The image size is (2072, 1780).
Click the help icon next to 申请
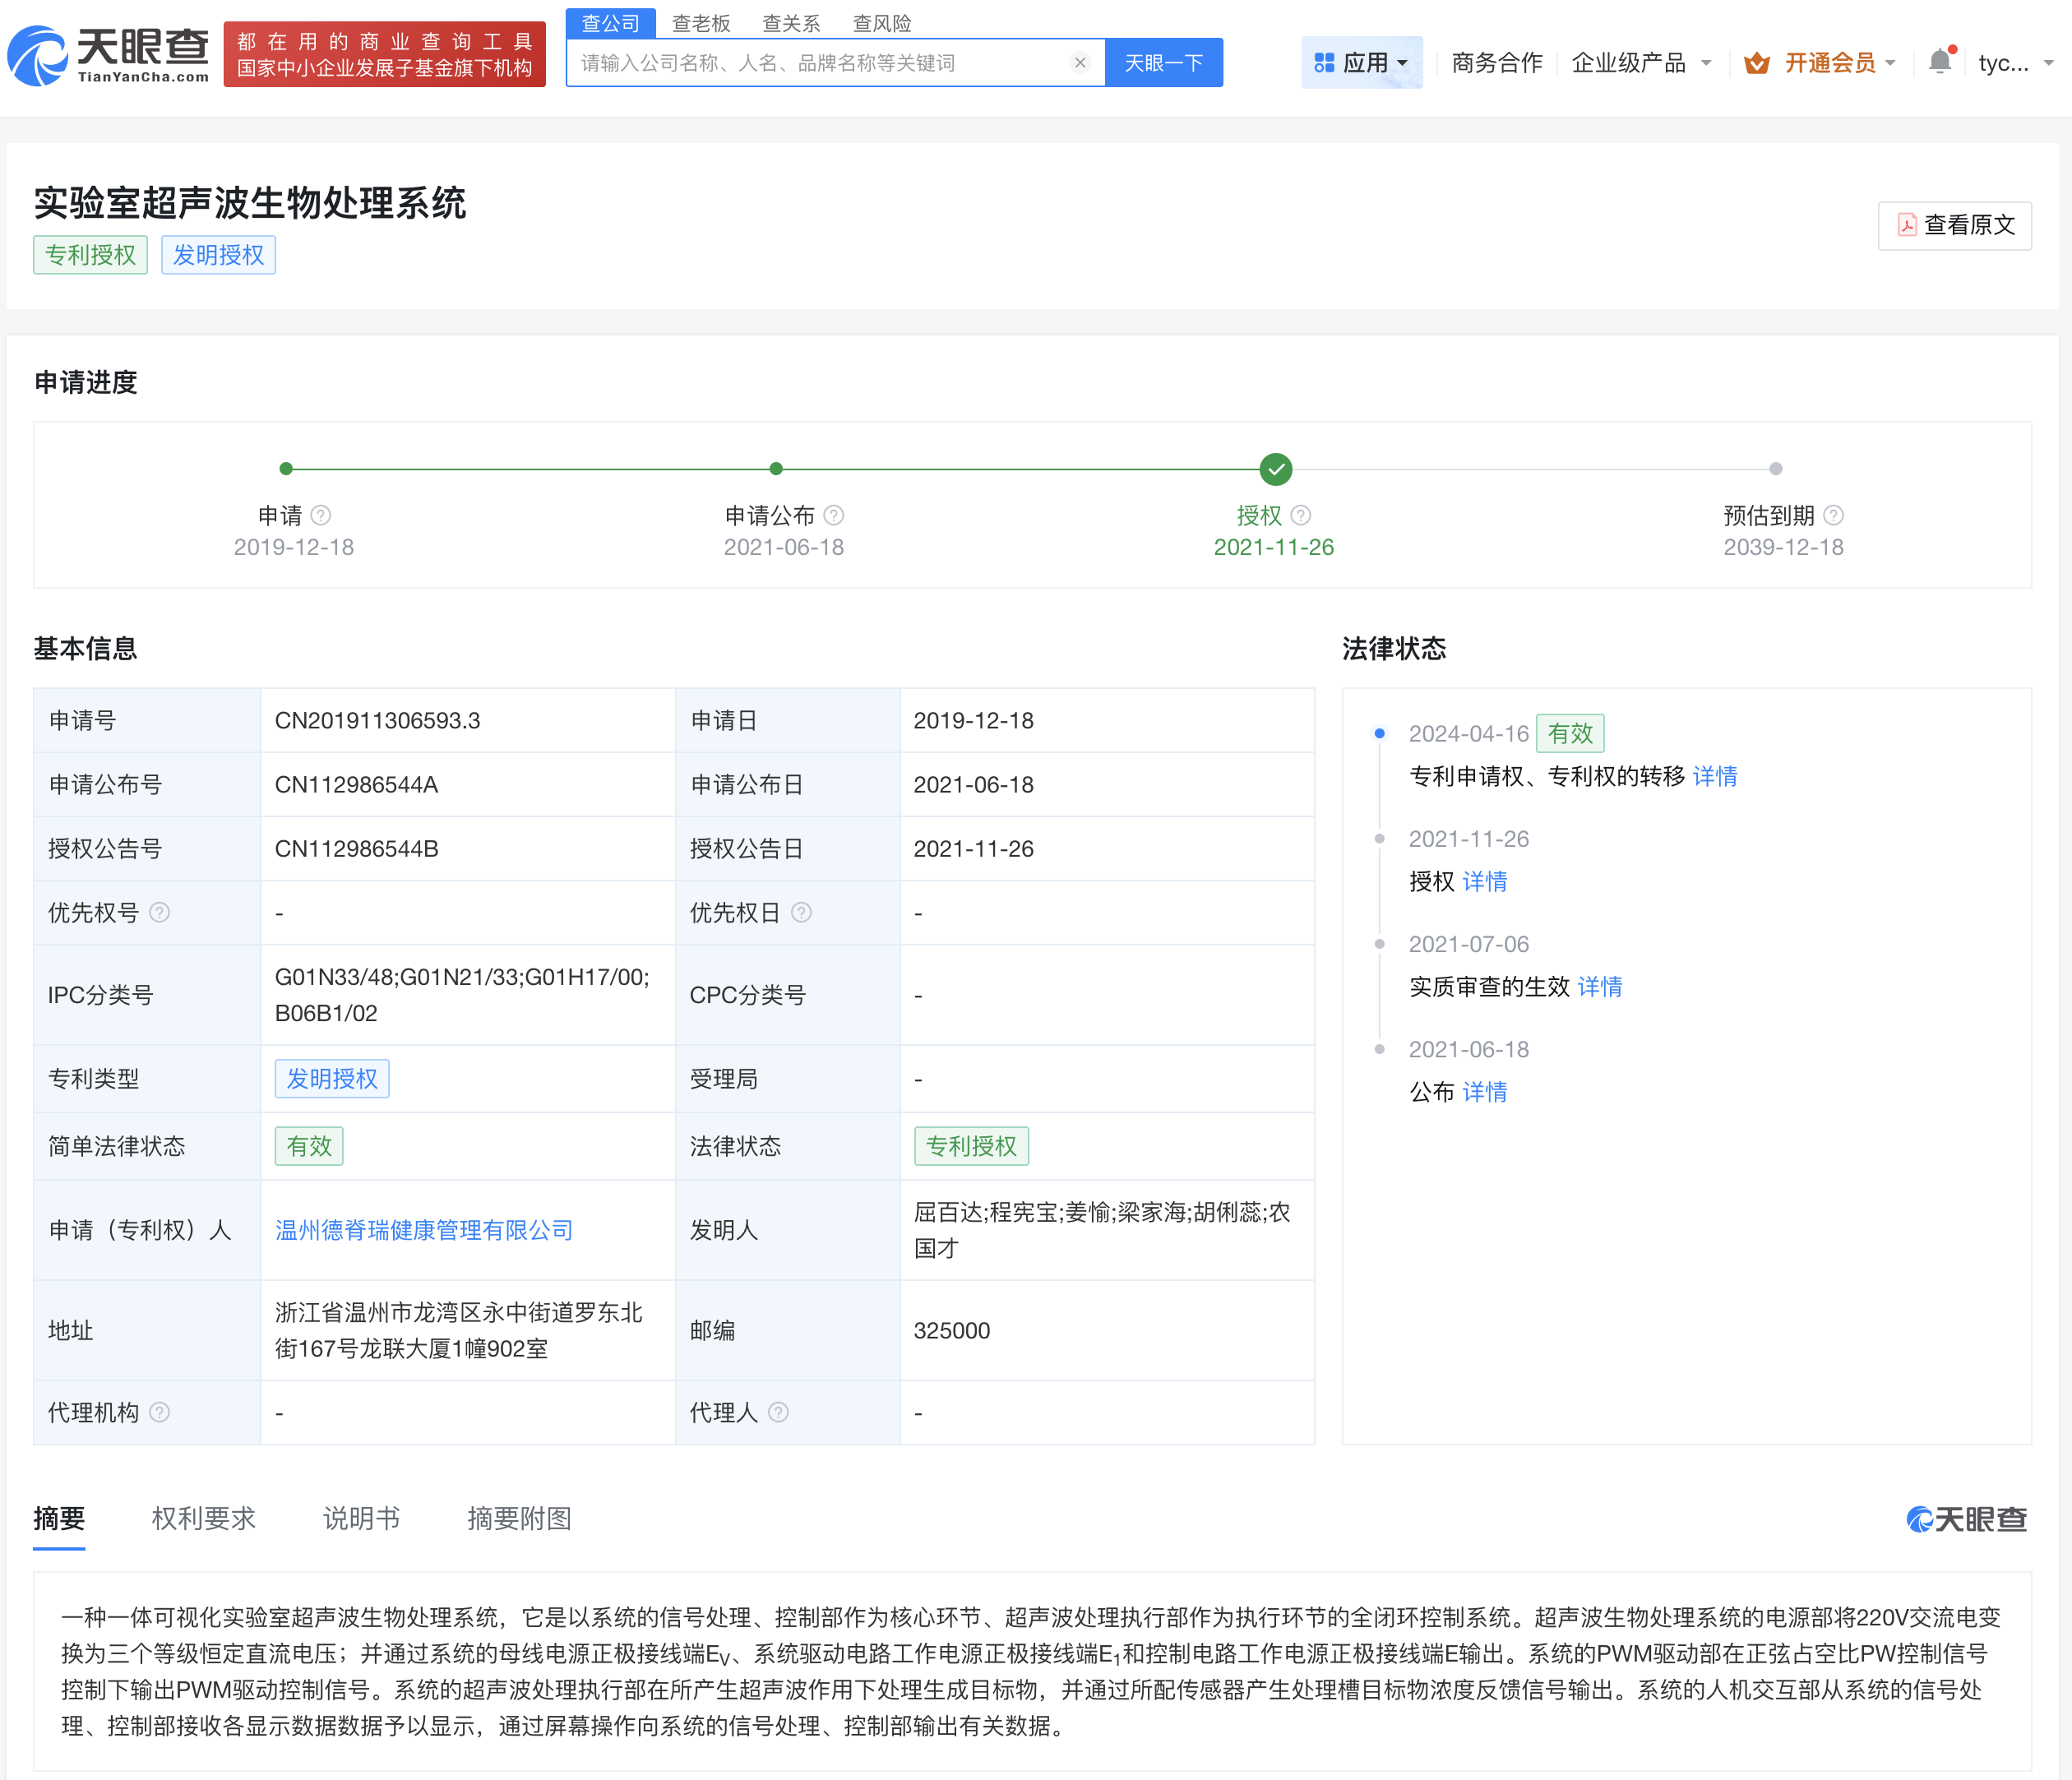321,515
